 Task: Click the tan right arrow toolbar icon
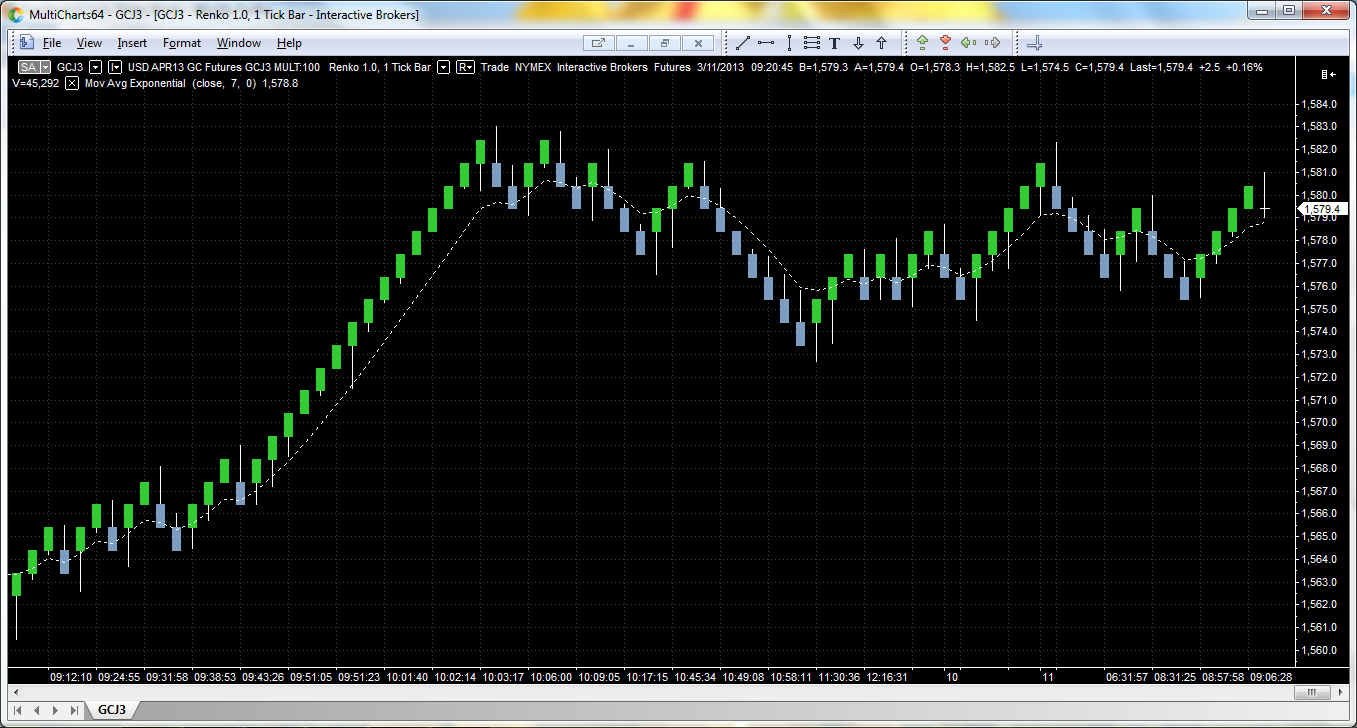[x=992, y=43]
